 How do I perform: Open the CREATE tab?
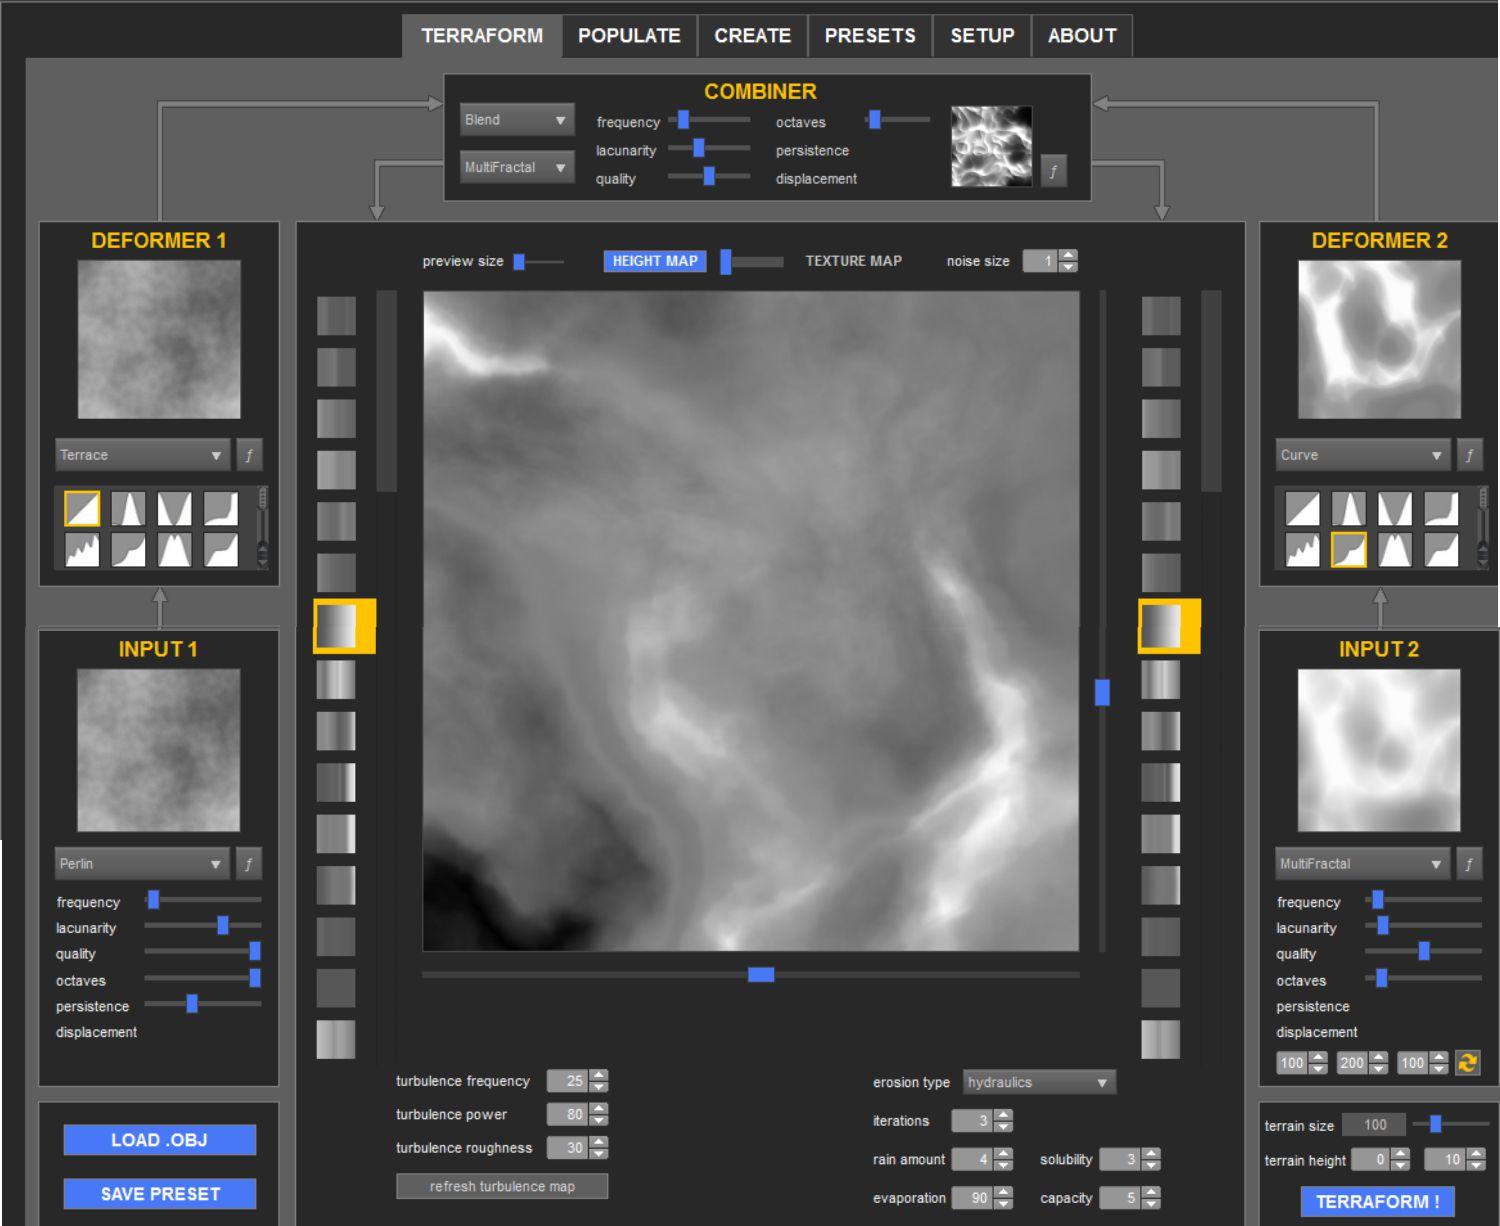[753, 36]
